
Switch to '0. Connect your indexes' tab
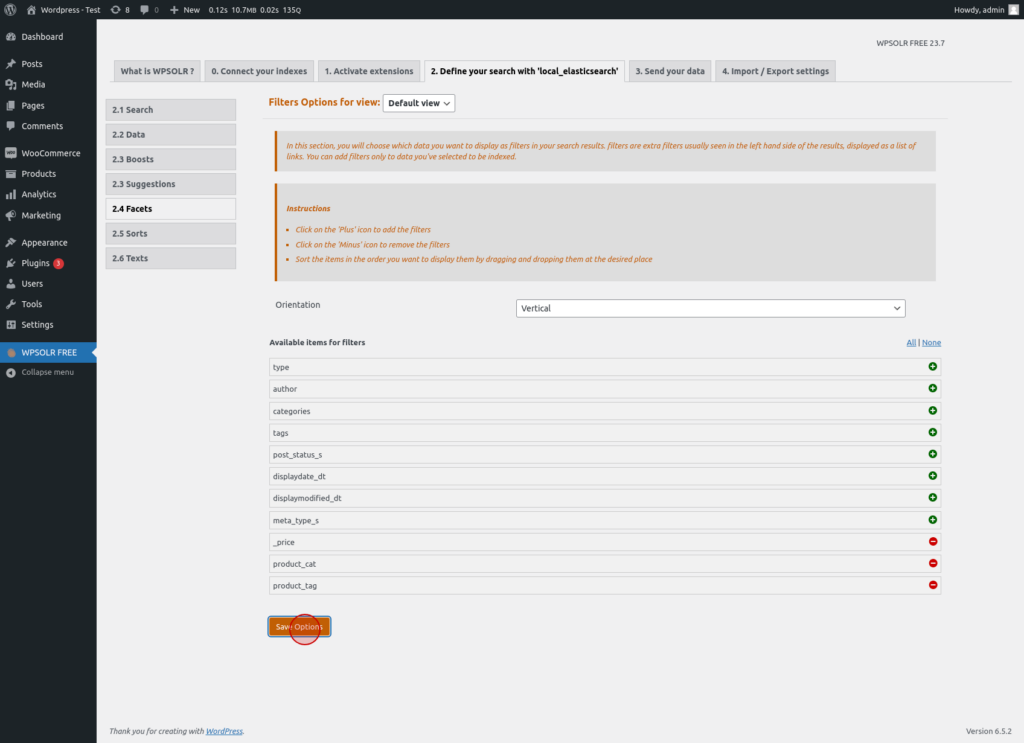(x=259, y=71)
